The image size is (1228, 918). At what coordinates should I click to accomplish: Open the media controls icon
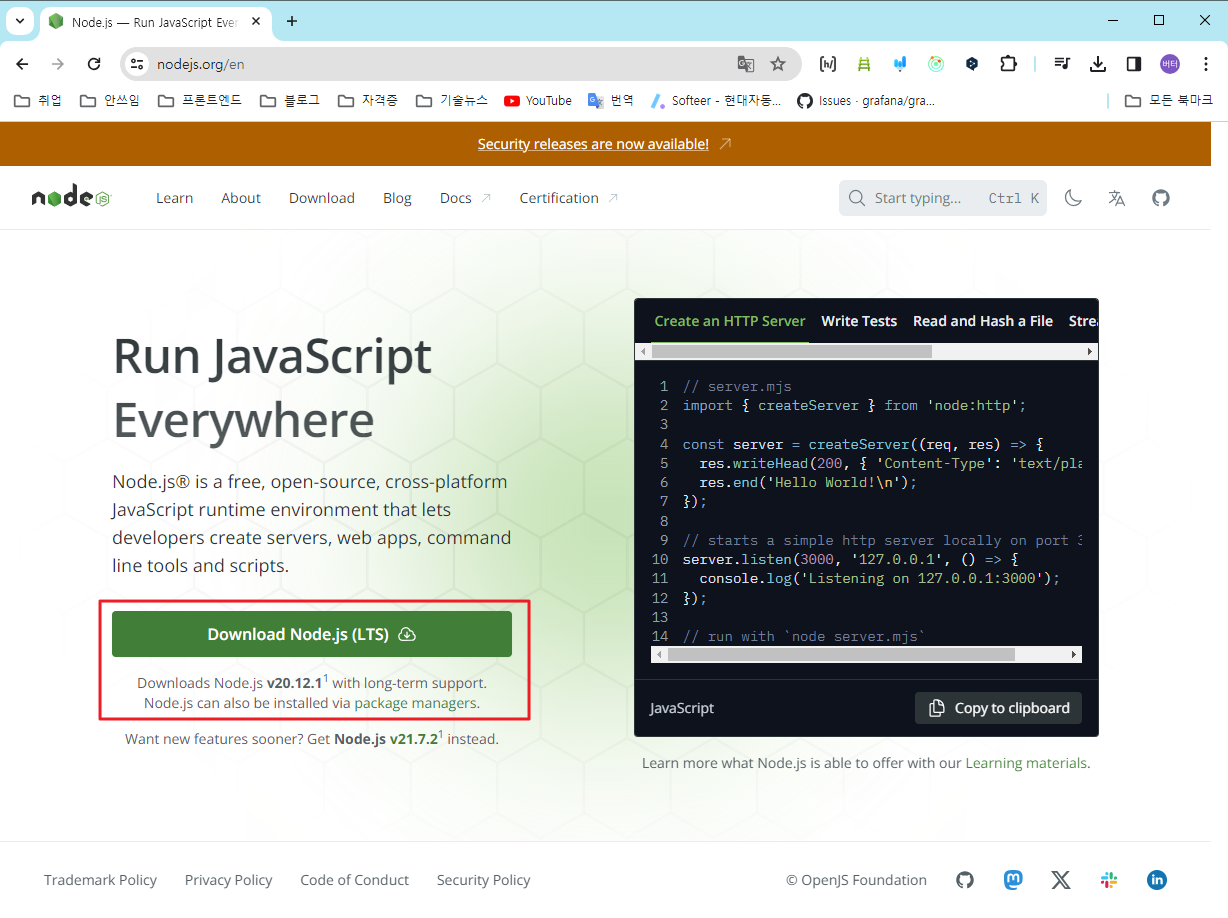click(x=1062, y=64)
